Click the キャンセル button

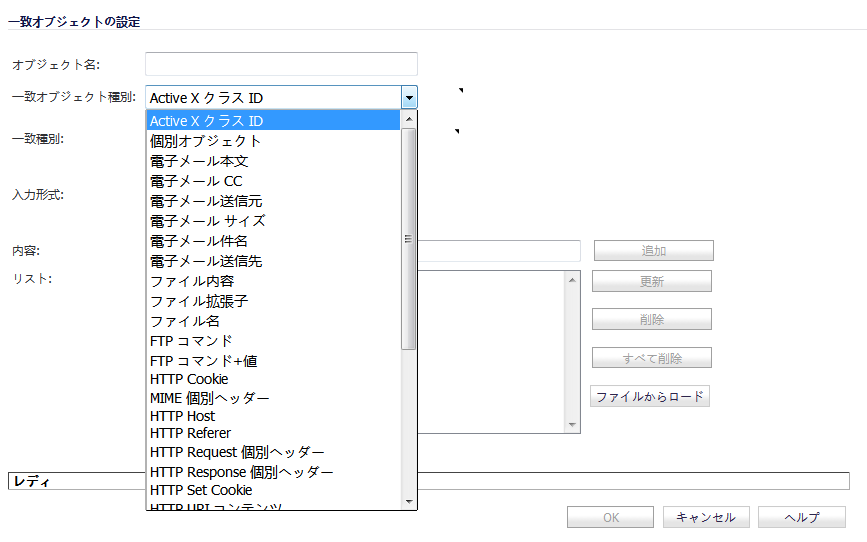click(706, 517)
